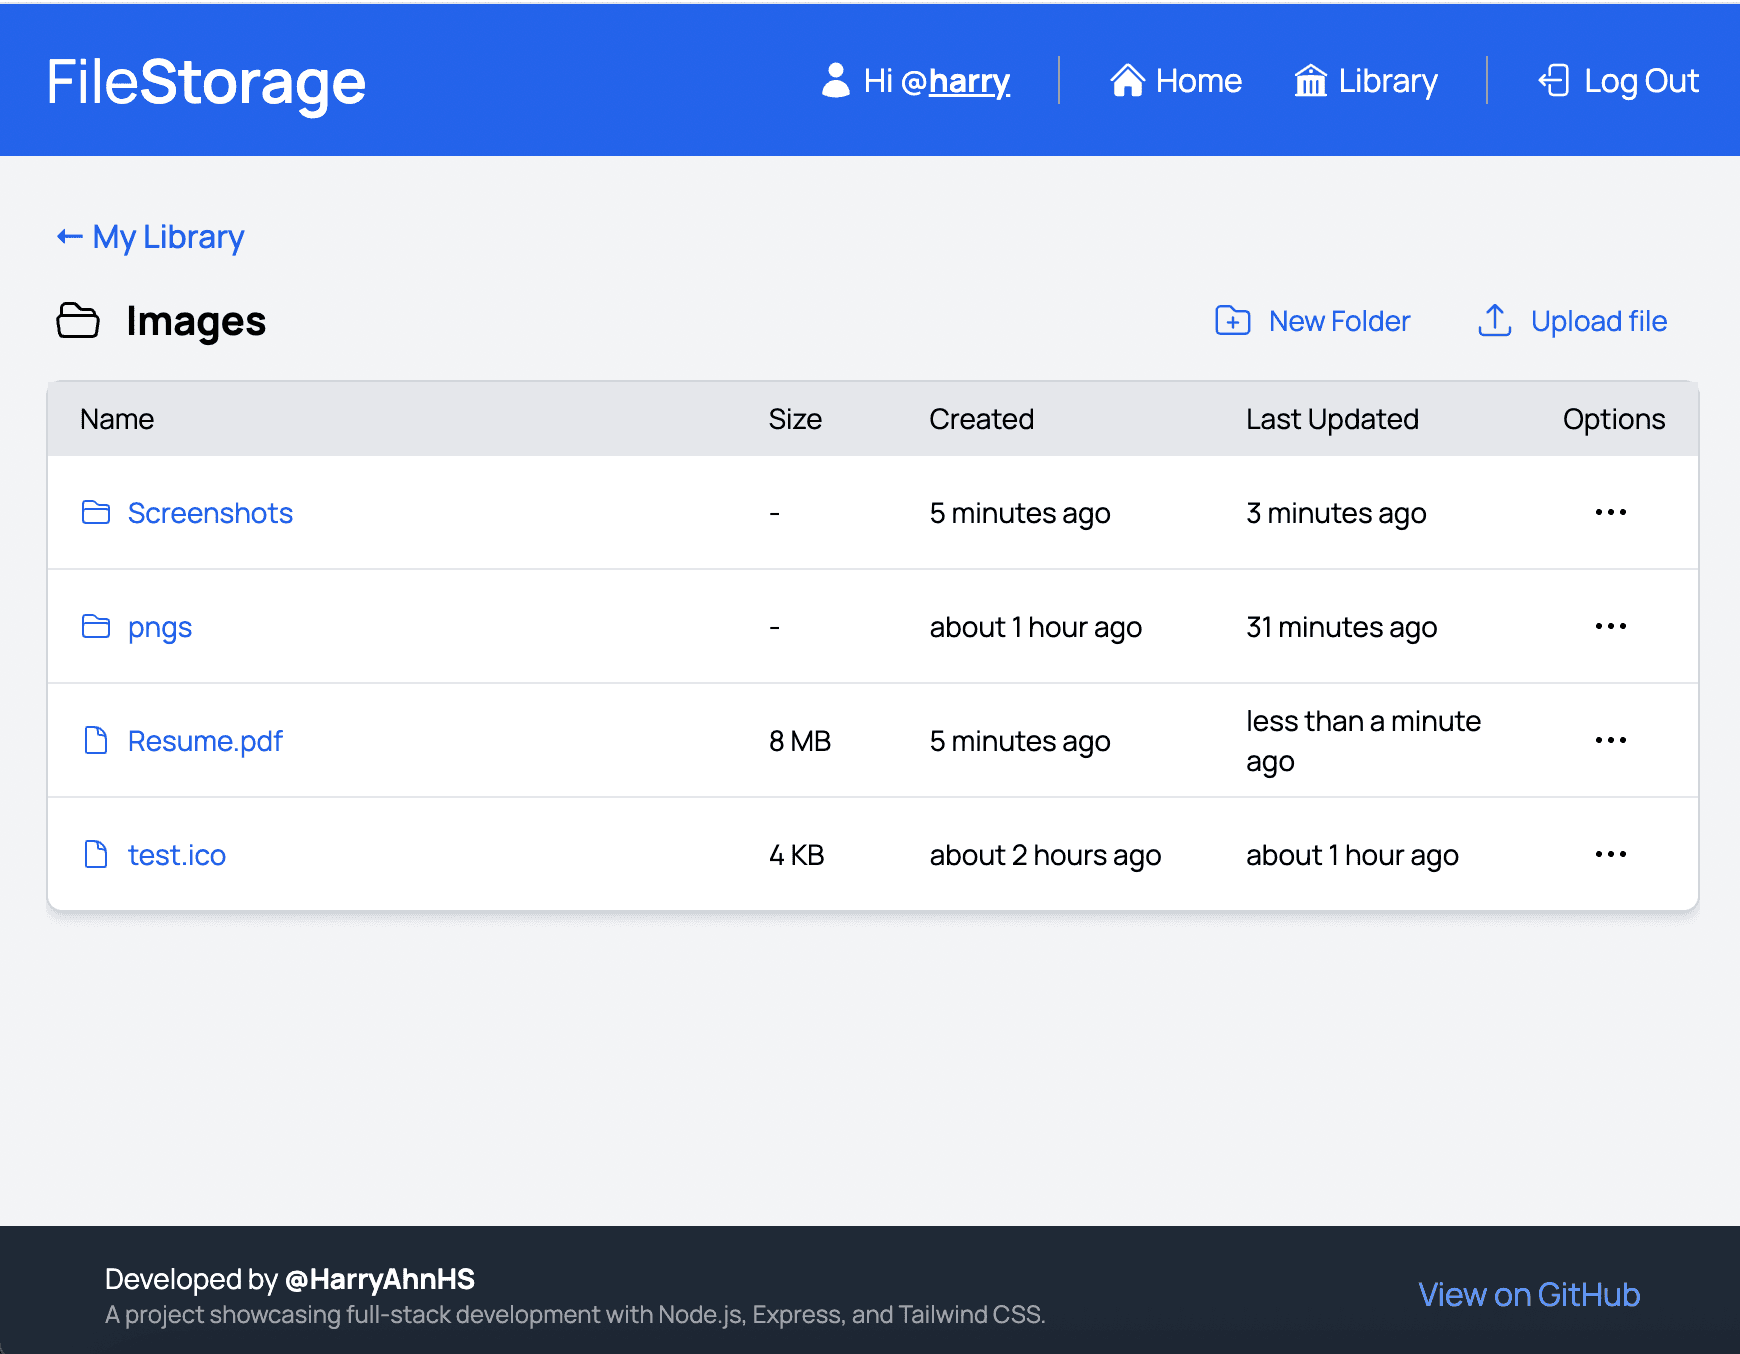Image resolution: width=1740 pixels, height=1354 pixels.
Task: Open View on GitHub link
Action: pyautogui.click(x=1529, y=1295)
